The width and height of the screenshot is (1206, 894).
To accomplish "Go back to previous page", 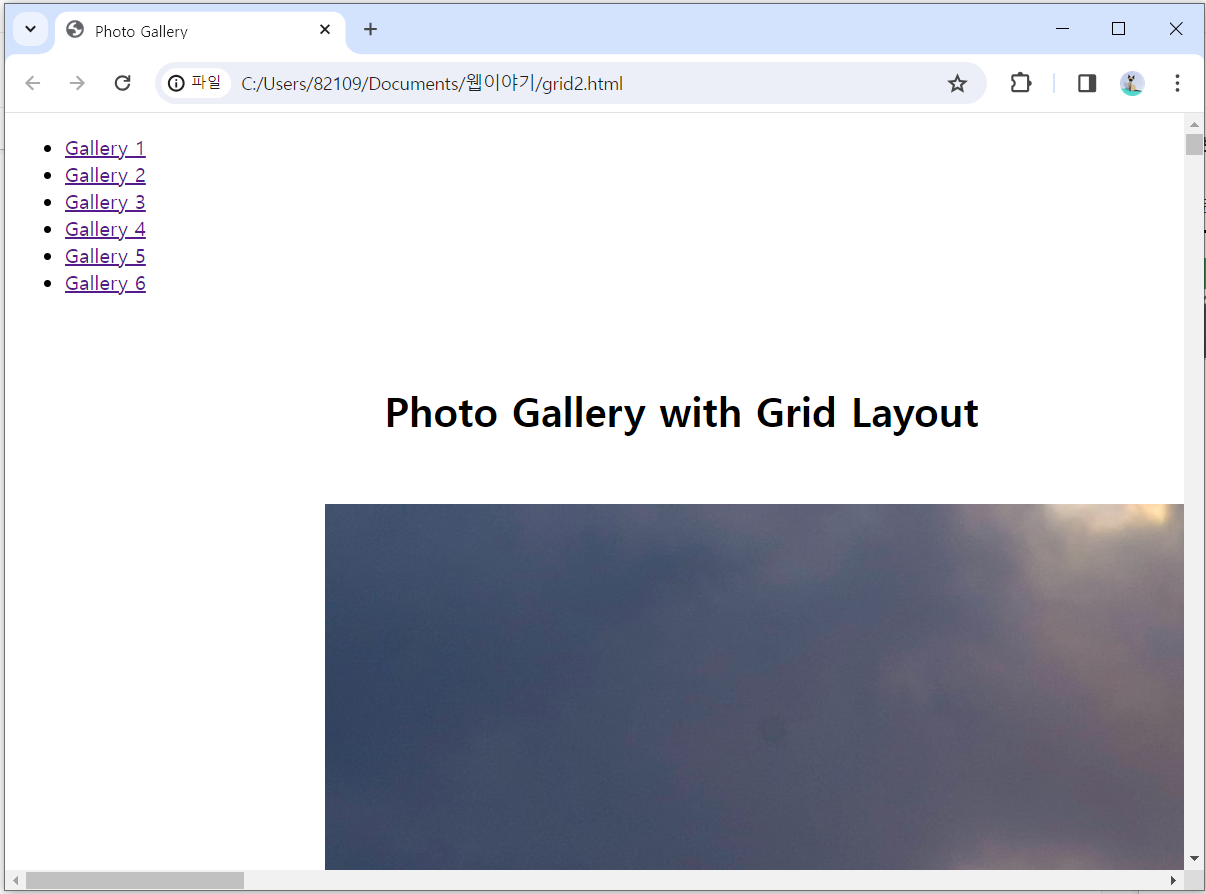I will click(32, 83).
